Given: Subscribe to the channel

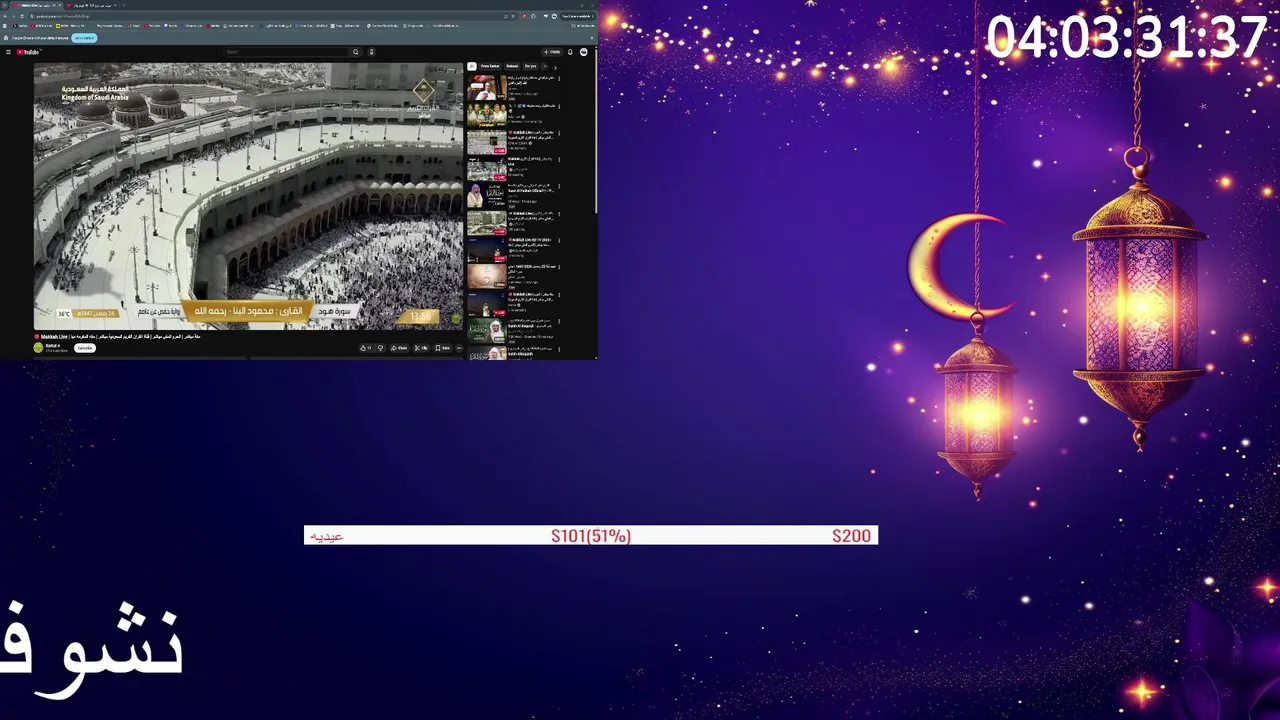Looking at the screenshot, I should [x=85, y=348].
